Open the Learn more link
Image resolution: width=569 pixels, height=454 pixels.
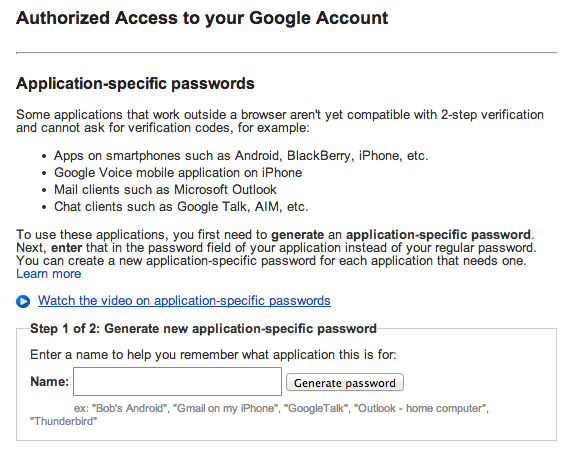pos(49,274)
